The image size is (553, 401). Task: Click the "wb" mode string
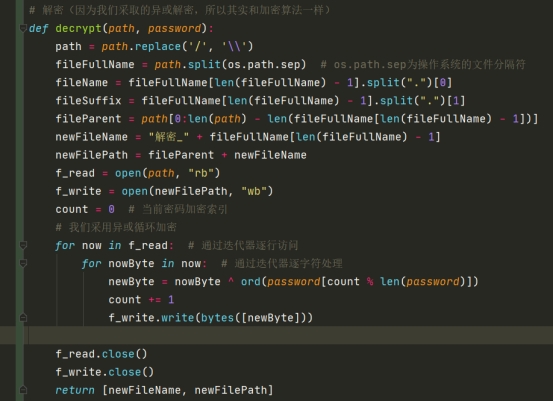click(254, 191)
